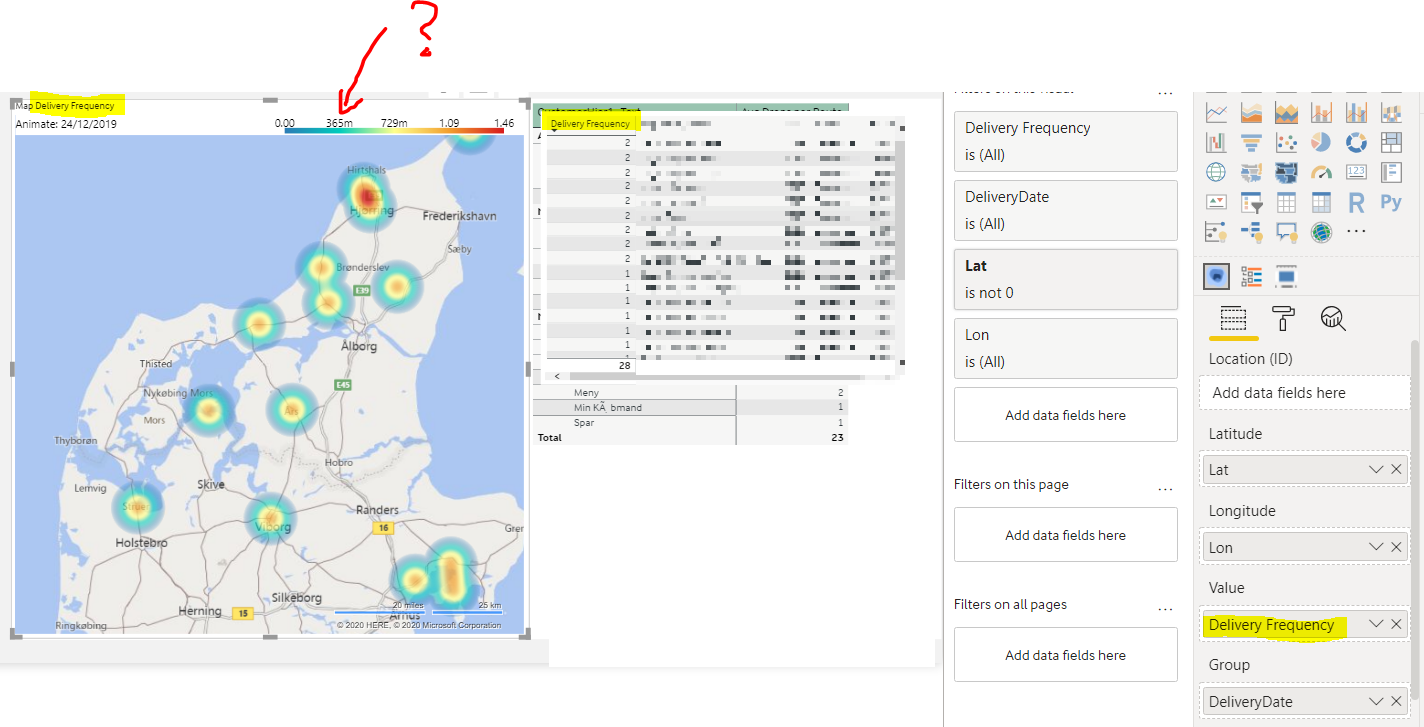Select the Python visual

click(1391, 203)
